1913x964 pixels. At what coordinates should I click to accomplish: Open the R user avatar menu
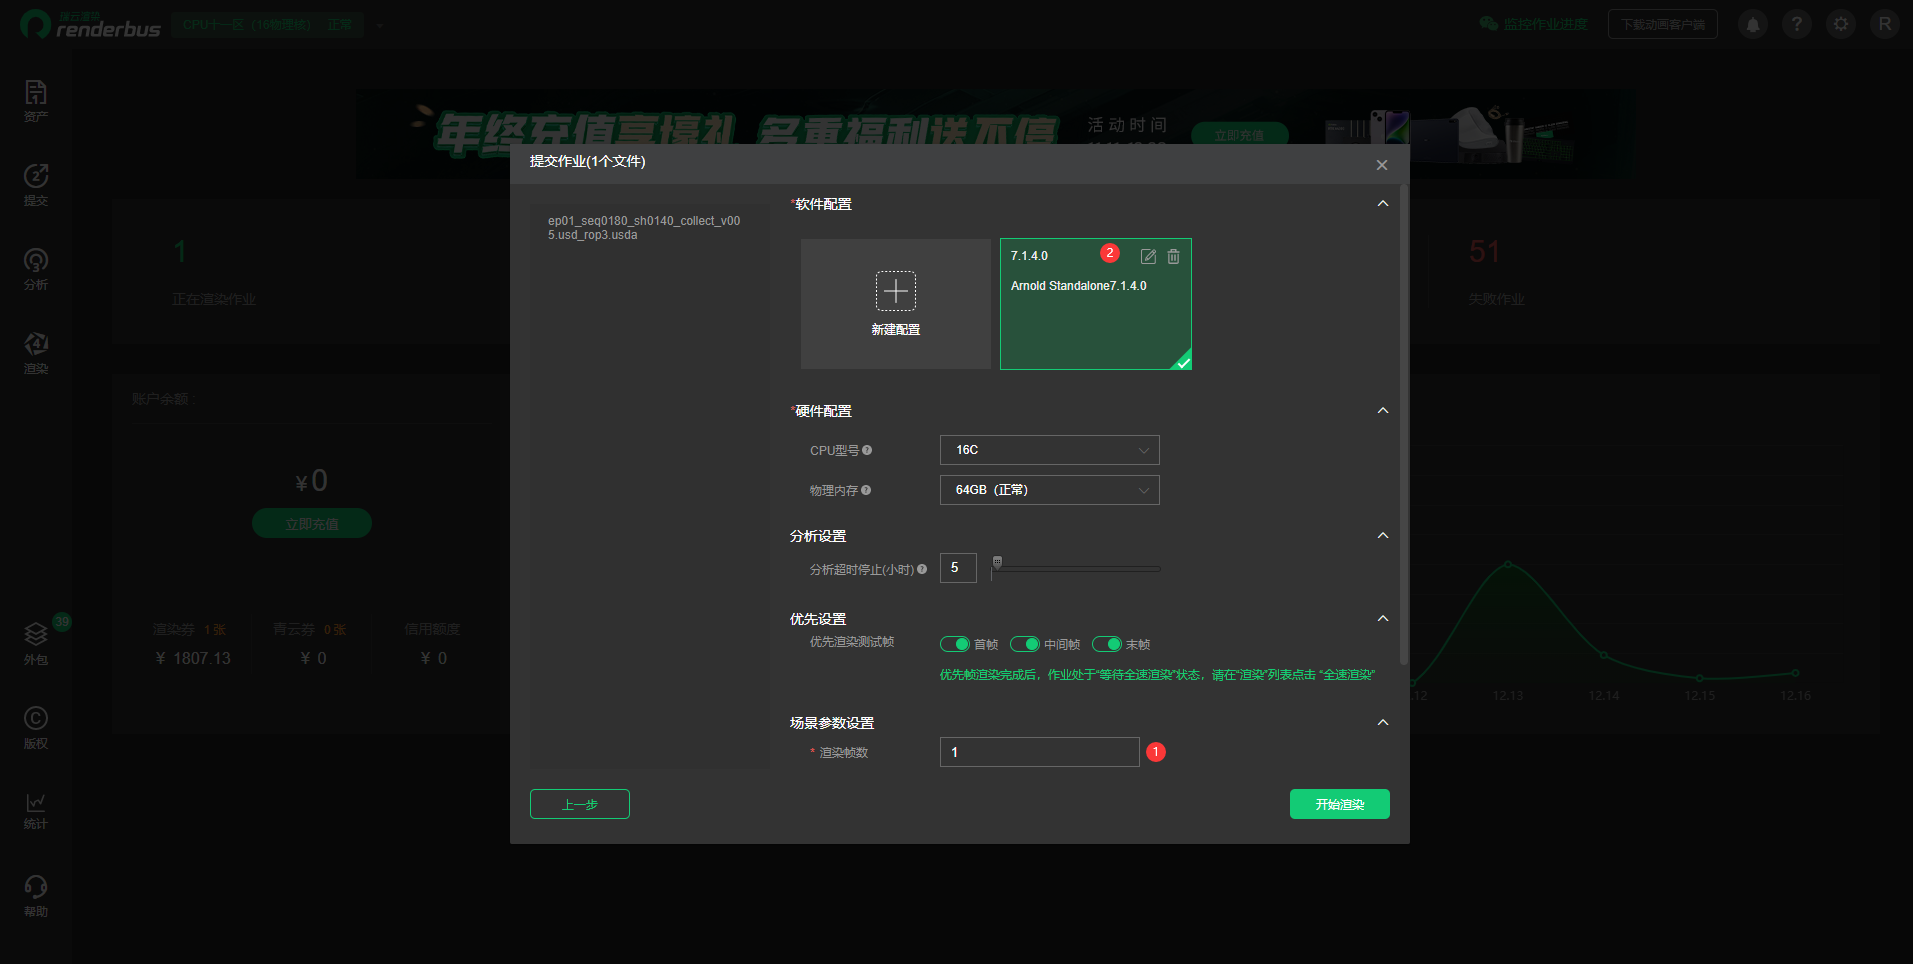point(1885,24)
